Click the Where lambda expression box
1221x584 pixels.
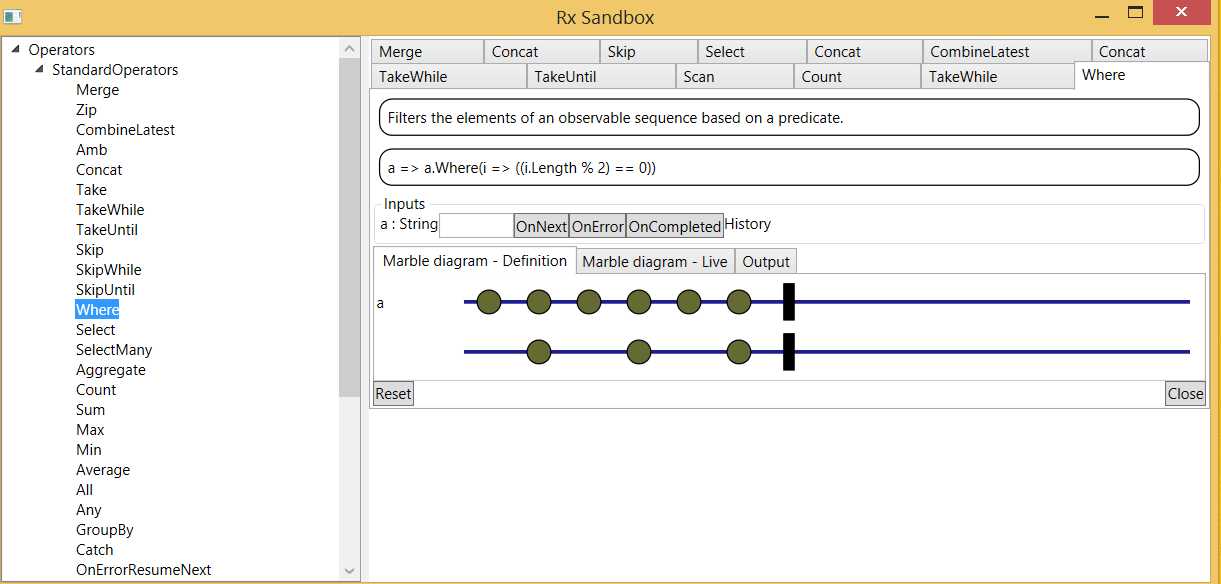[789, 168]
